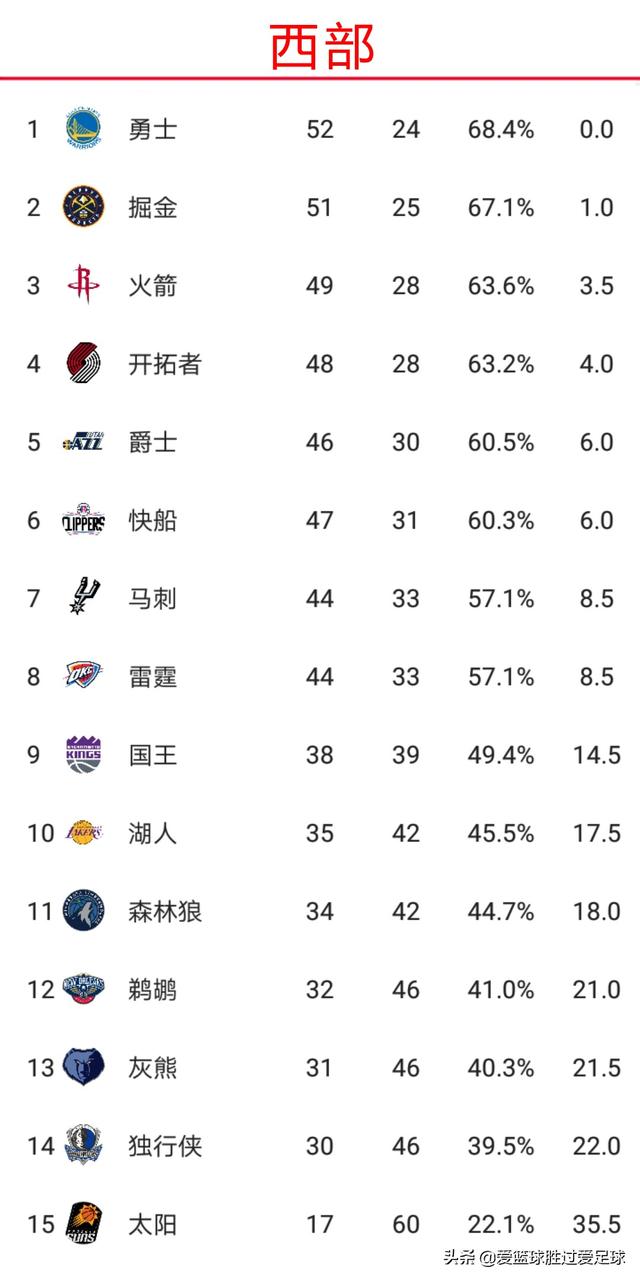Click the Clippers team logo

pyautogui.click(x=84, y=520)
